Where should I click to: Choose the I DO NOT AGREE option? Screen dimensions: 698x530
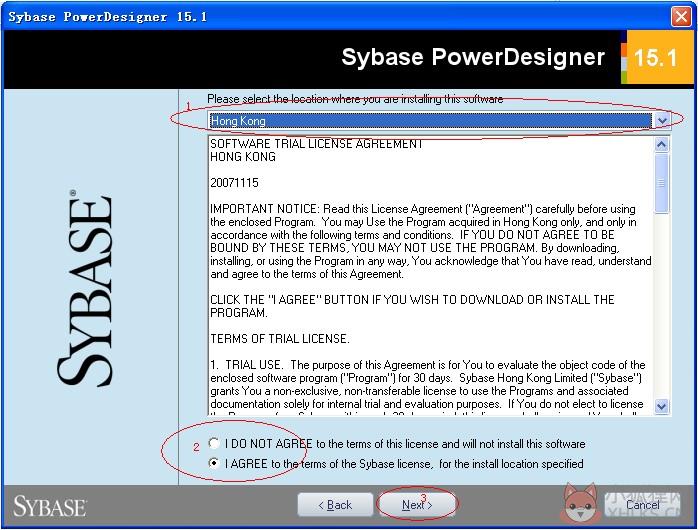[x=214, y=443]
